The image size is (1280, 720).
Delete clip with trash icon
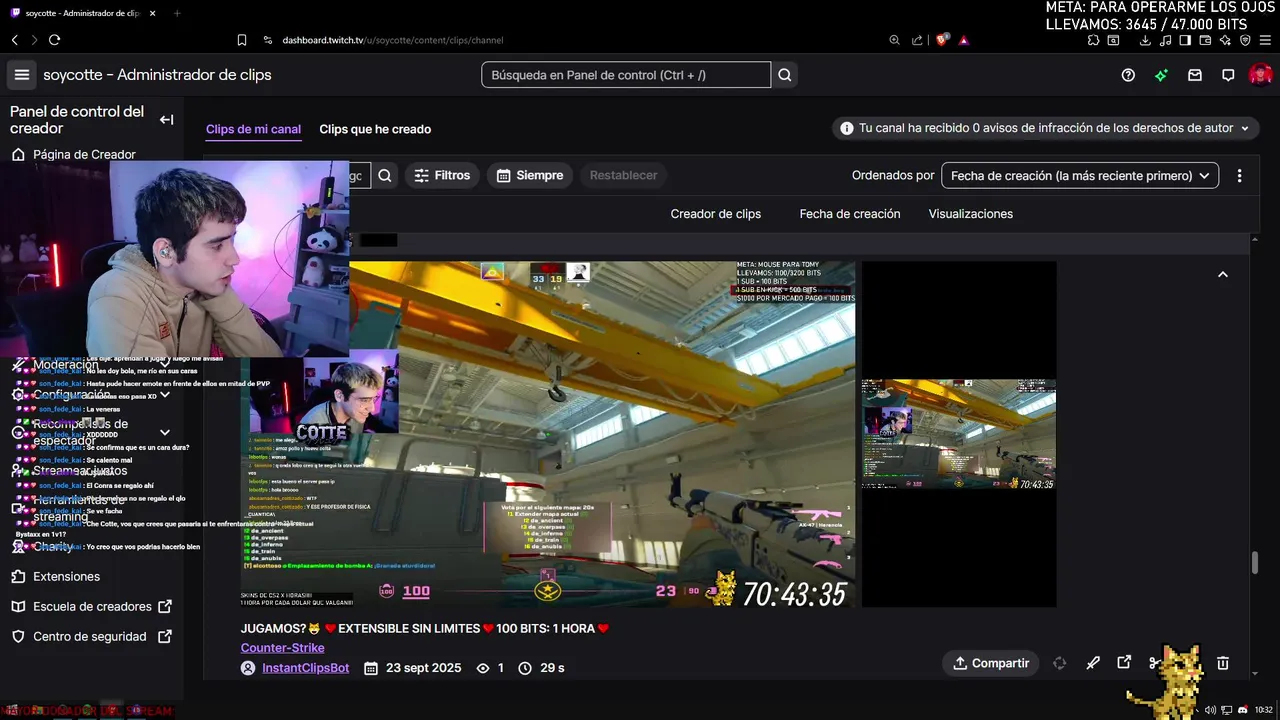click(x=1222, y=663)
